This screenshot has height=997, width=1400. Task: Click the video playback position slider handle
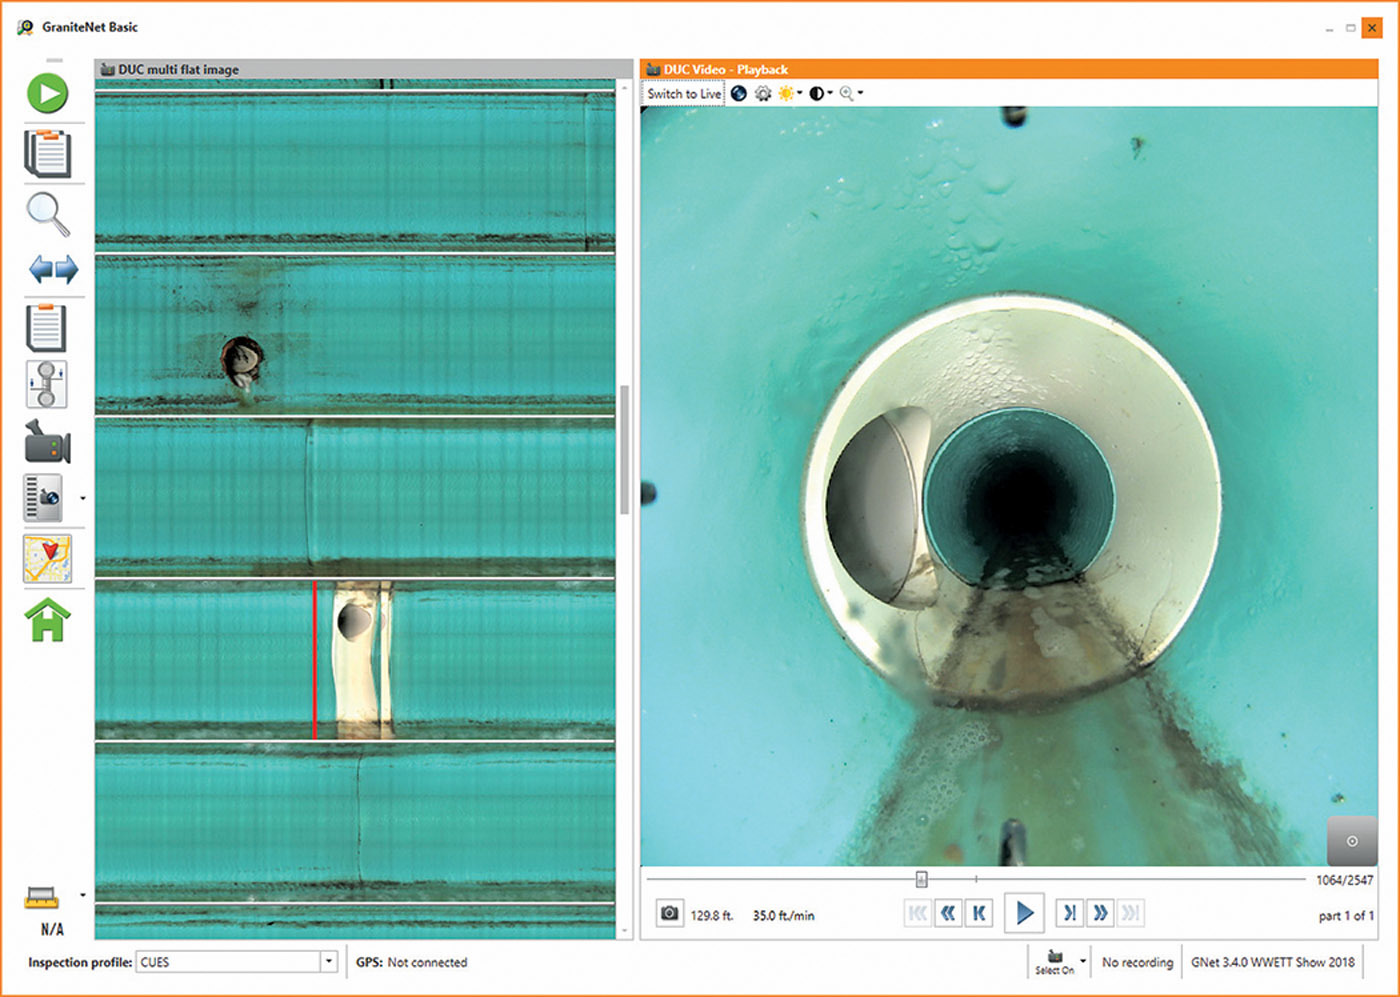click(921, 880)
